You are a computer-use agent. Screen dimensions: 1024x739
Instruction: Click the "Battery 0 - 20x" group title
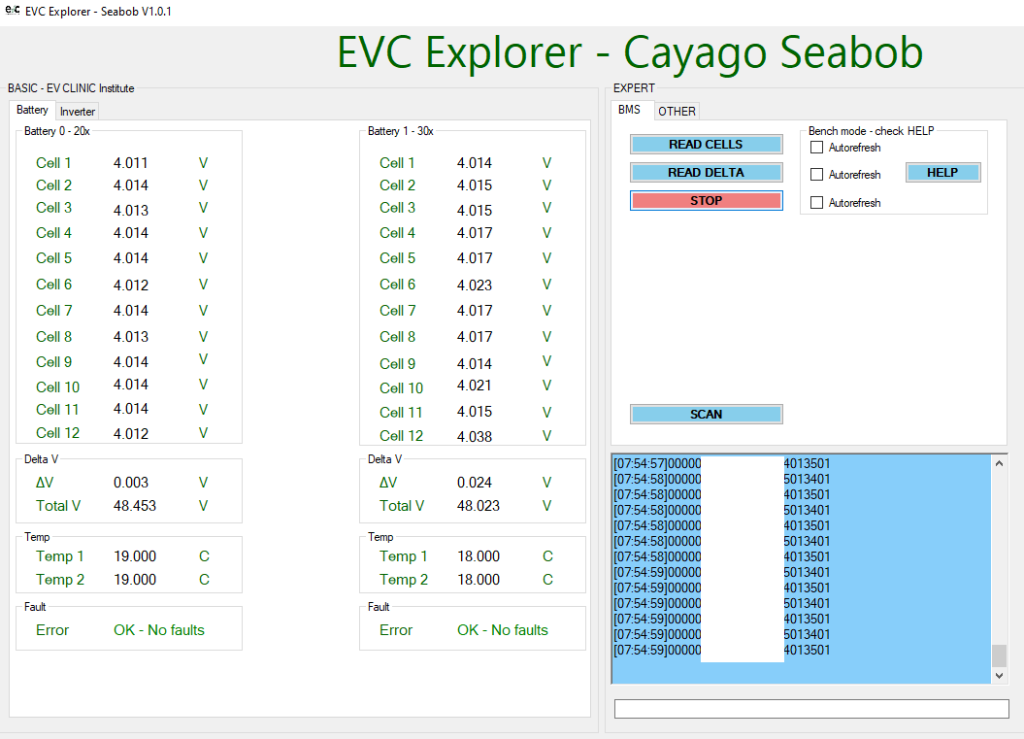(57, 131)
